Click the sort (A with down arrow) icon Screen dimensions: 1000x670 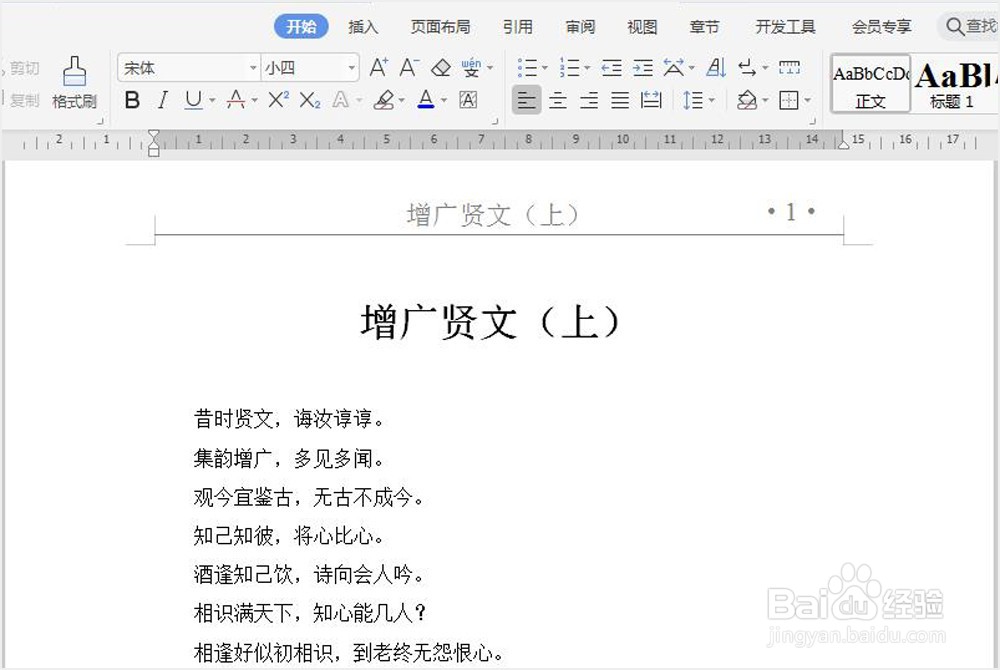pyautogui.click(x=716, y=68)
